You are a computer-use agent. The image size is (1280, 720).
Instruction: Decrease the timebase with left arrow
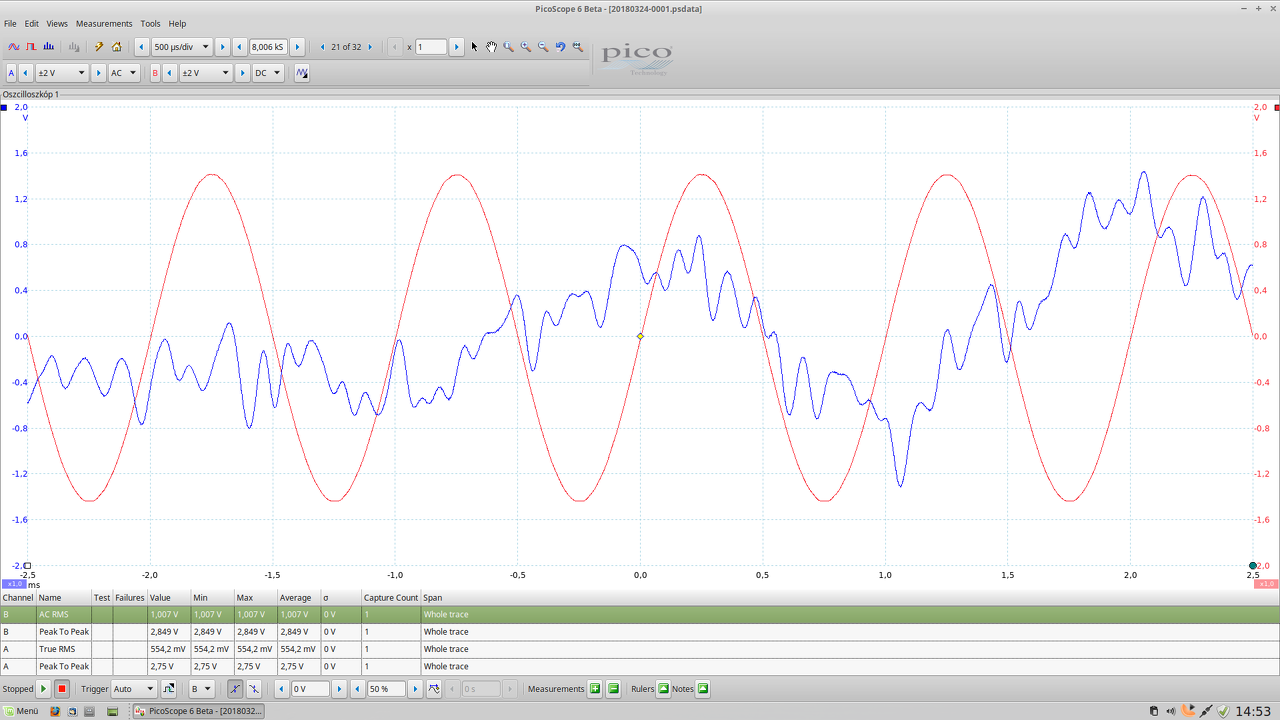(x=141, y=47)
